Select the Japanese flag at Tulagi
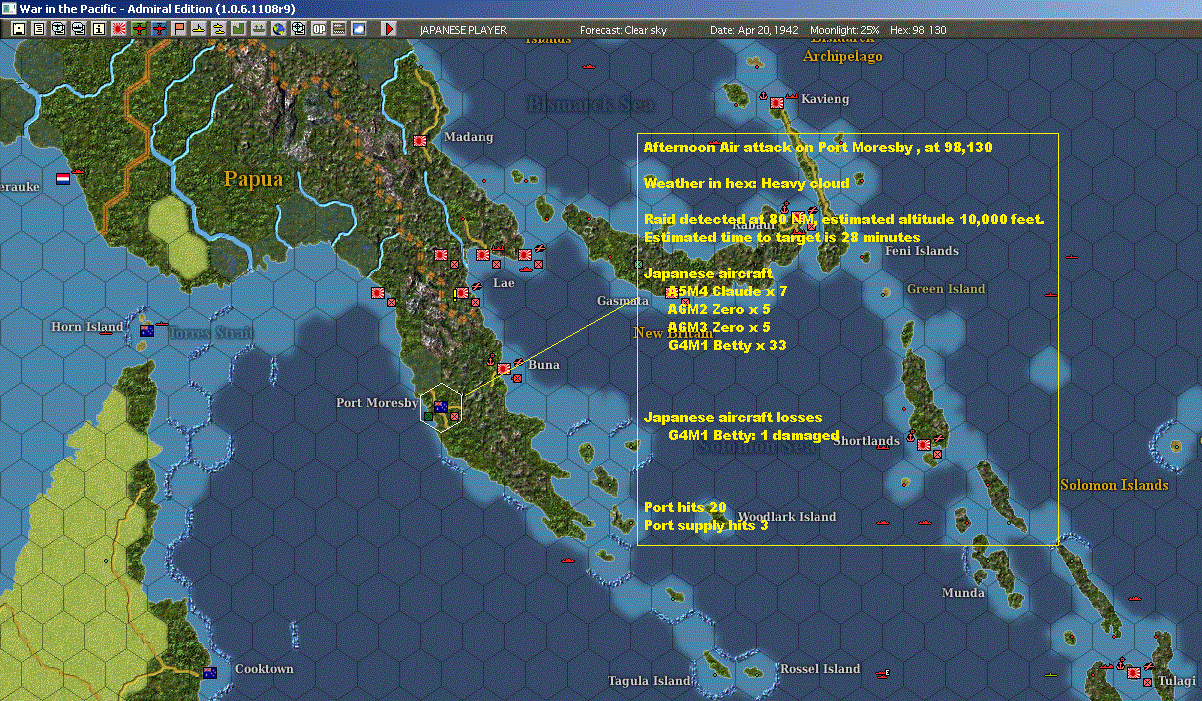Viewport: 1202px width, 701px height. point(1134,673)
